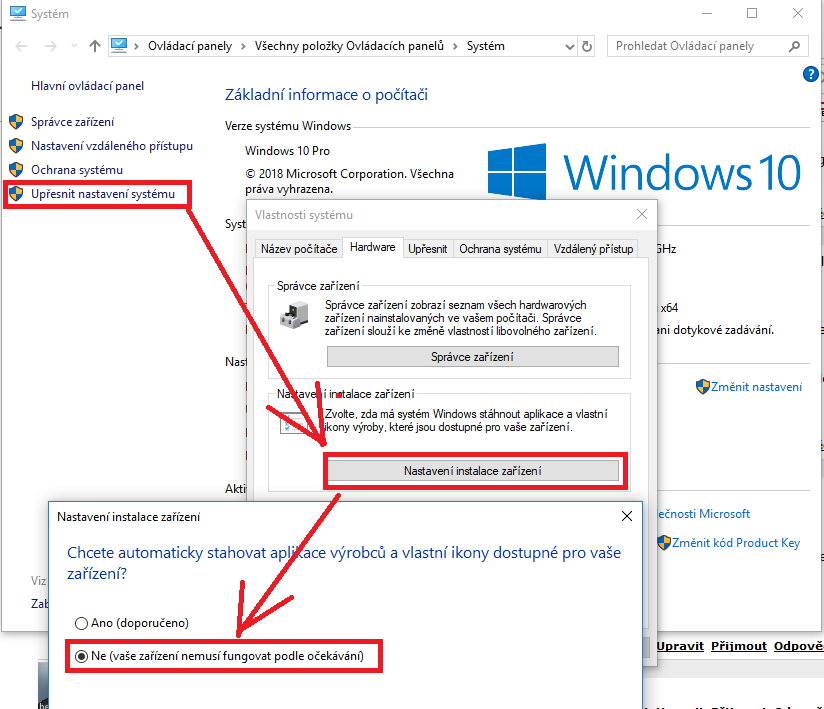Click Přijmout link in background window
The image size is (824, 709).
click(x=739, y=646)
